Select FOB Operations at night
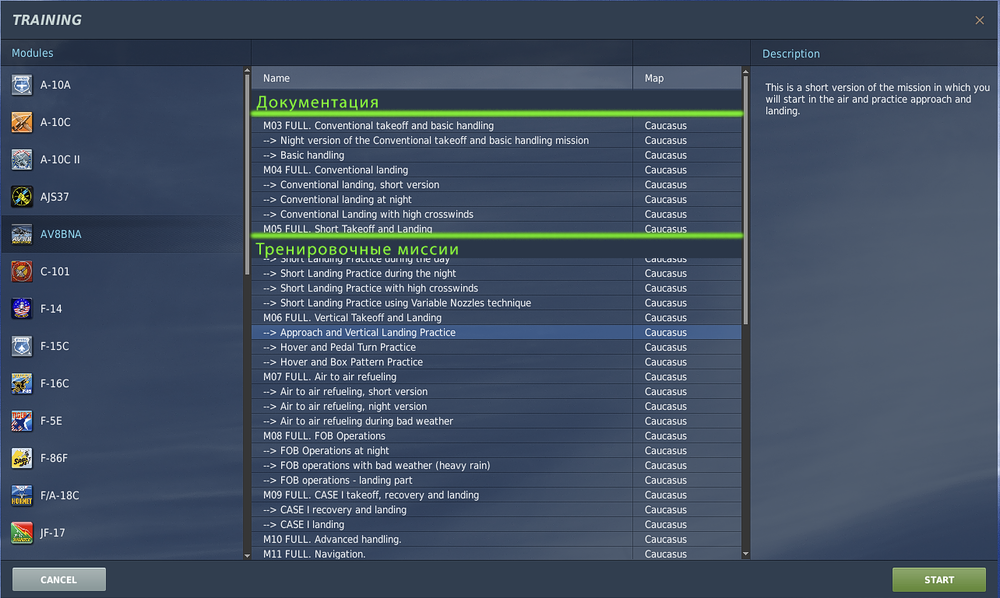 coord(496,450)
